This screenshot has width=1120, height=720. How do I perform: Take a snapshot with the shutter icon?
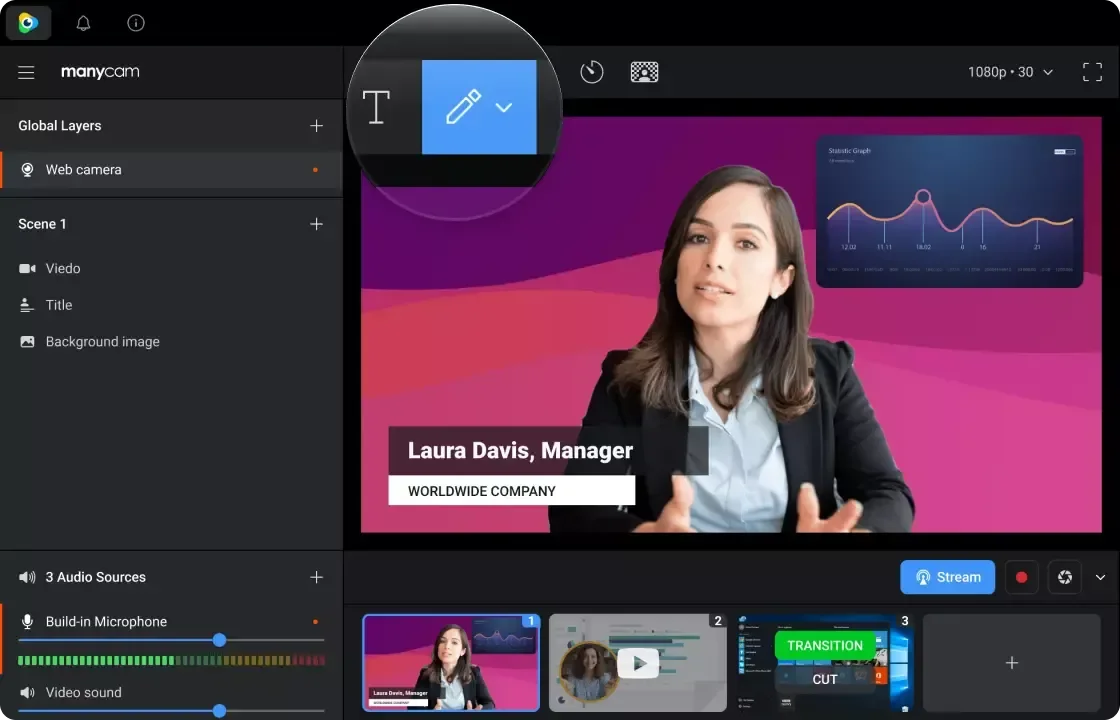click(1063, 577)
